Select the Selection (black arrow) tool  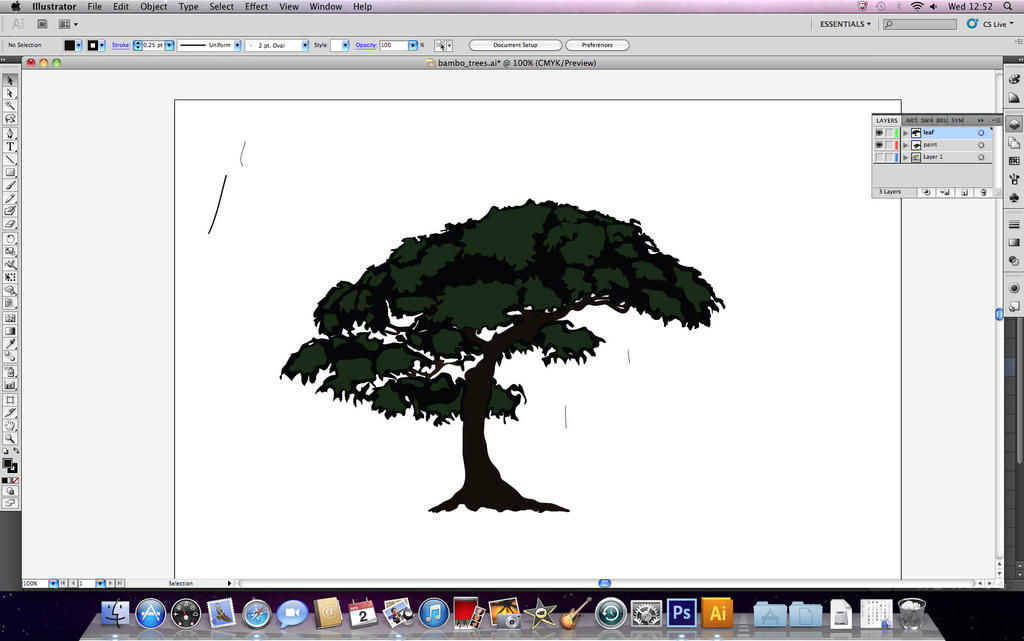pos(10,80)
